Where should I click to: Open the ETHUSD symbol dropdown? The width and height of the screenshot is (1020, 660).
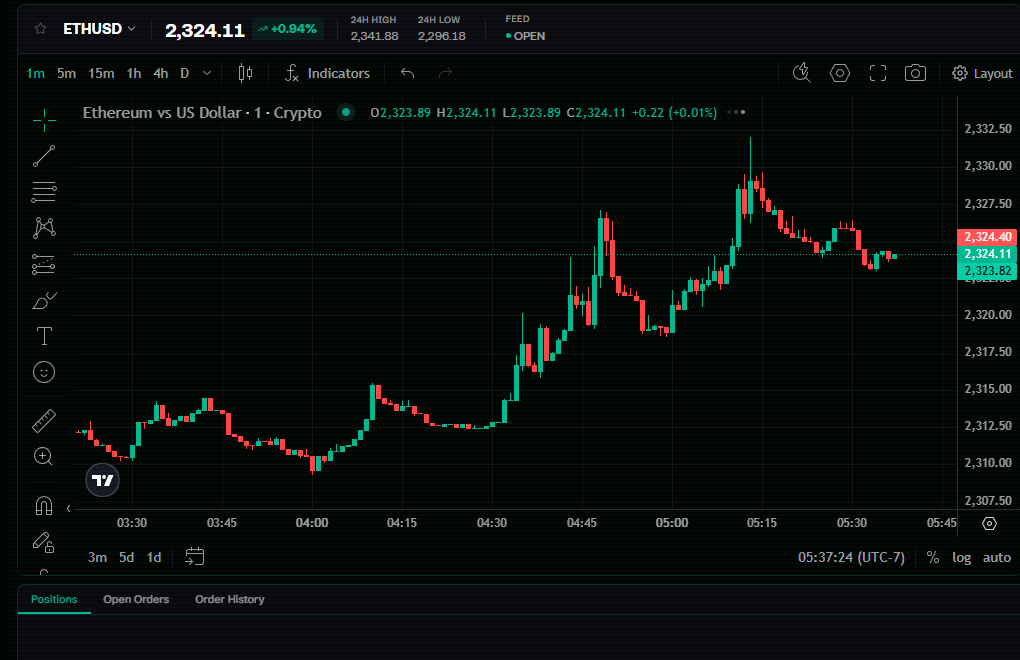click(100, 29)
